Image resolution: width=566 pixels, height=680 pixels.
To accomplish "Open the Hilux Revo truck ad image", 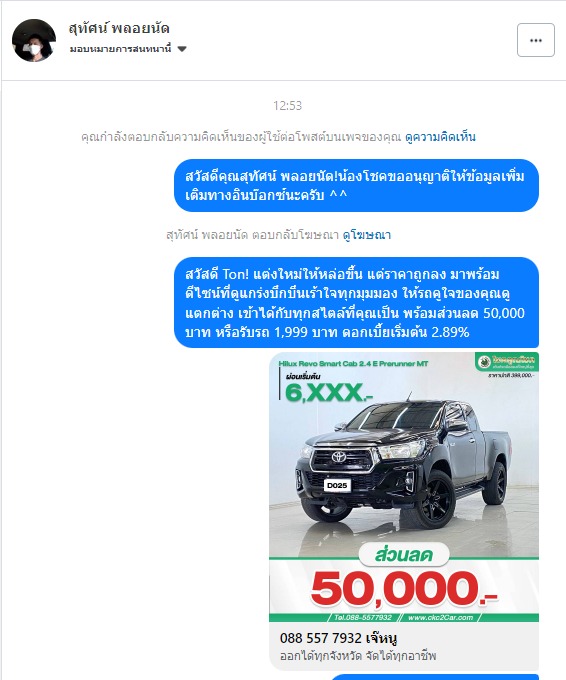I will 404,487.
